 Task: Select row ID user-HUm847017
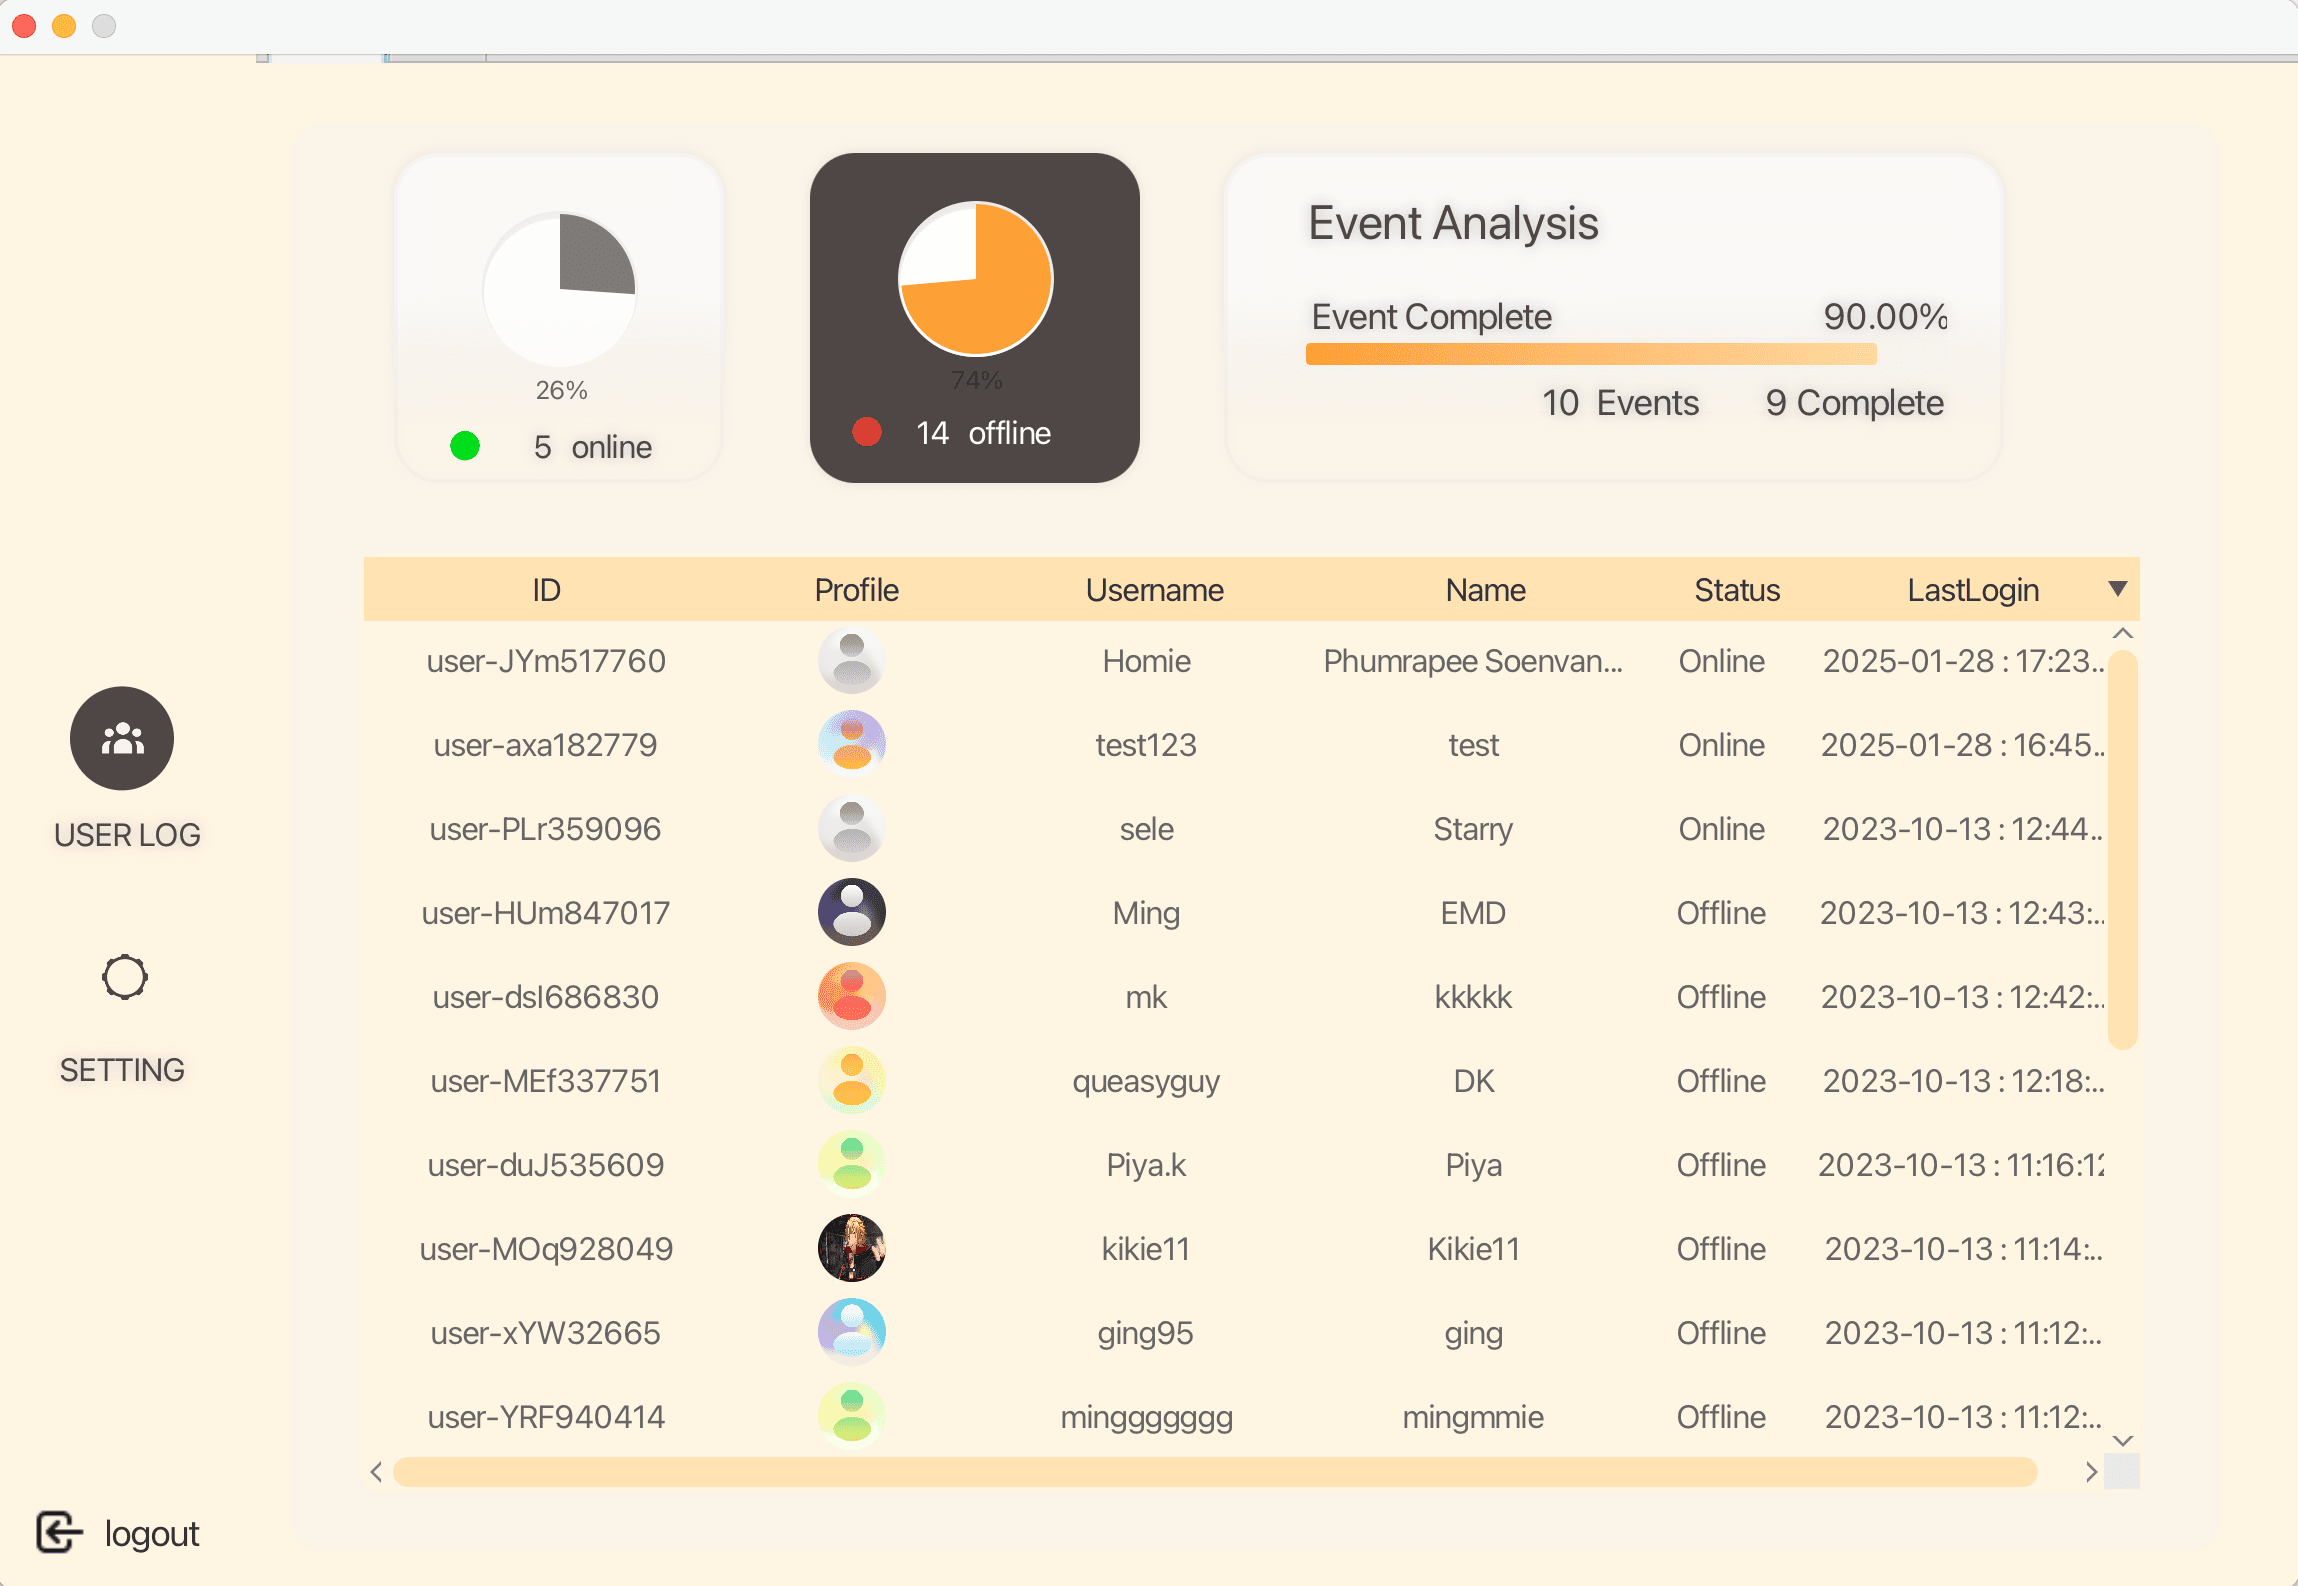click(546, 913)
